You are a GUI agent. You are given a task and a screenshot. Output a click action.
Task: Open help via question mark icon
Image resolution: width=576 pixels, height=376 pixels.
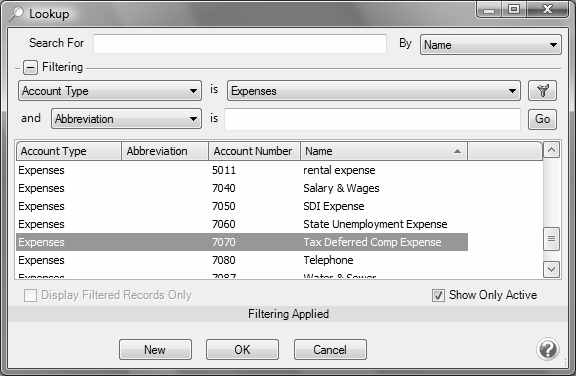pos(548,349)
